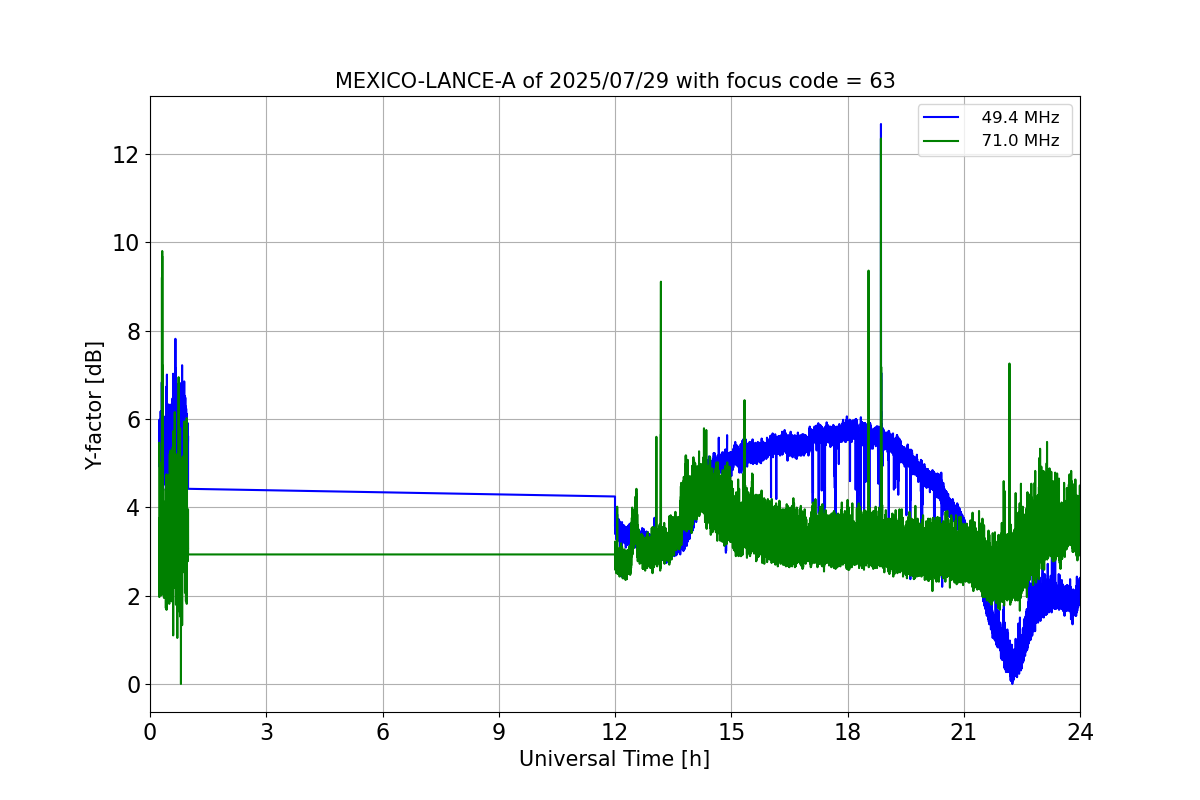Click x-axis tick label 0
Screen dimensions: 1200x800
click(150, 732)
